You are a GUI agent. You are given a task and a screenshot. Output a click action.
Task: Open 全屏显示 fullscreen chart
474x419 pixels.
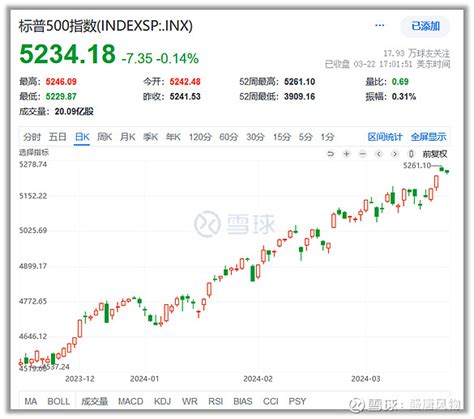(428, 137)
